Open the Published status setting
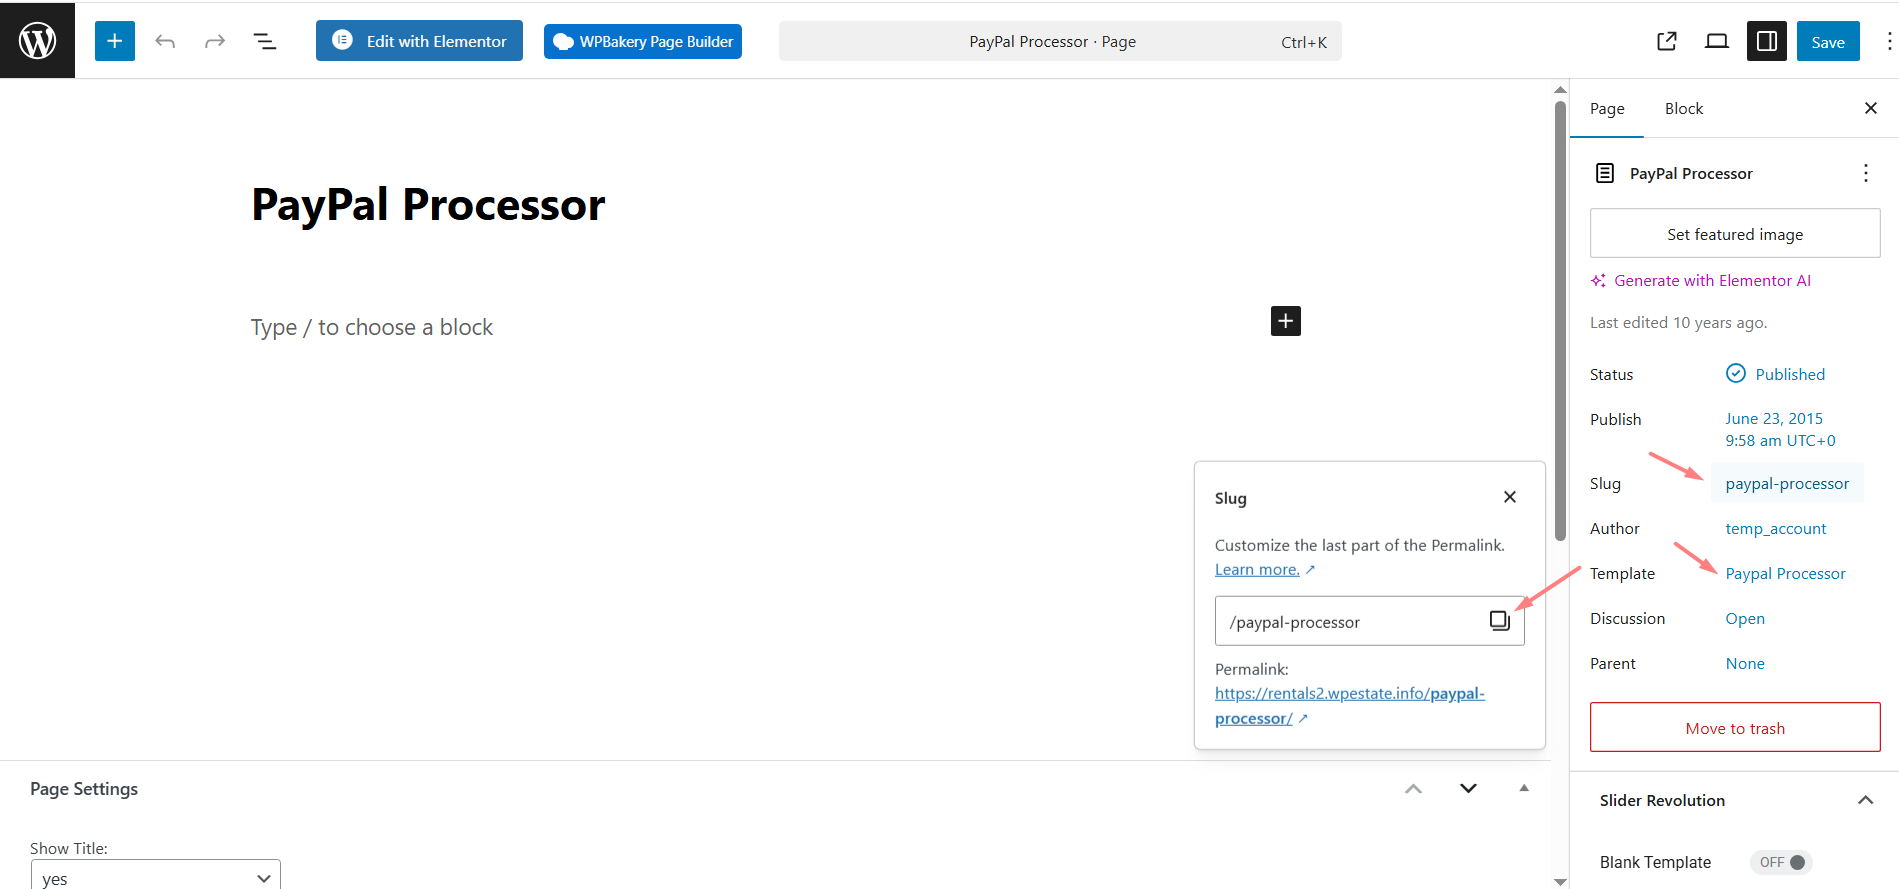Screen dimensions: 1899x889 pyautogui.click(x=1776, y=374)
